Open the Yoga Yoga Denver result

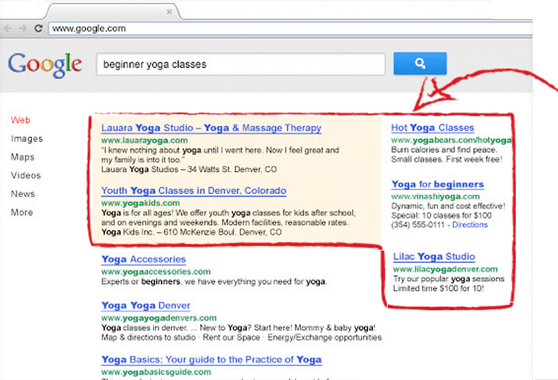pyautogui.click(x=146, y=306)
